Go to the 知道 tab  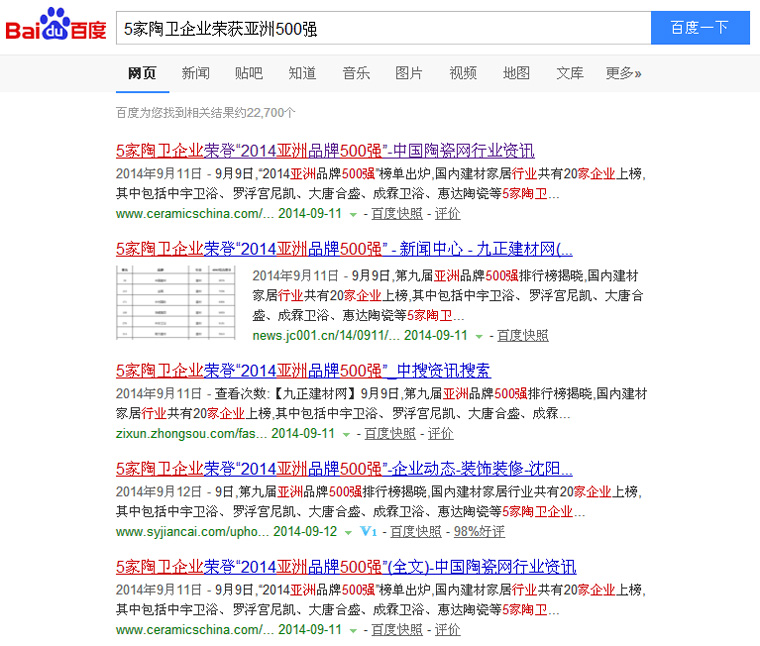coord(302,73)
